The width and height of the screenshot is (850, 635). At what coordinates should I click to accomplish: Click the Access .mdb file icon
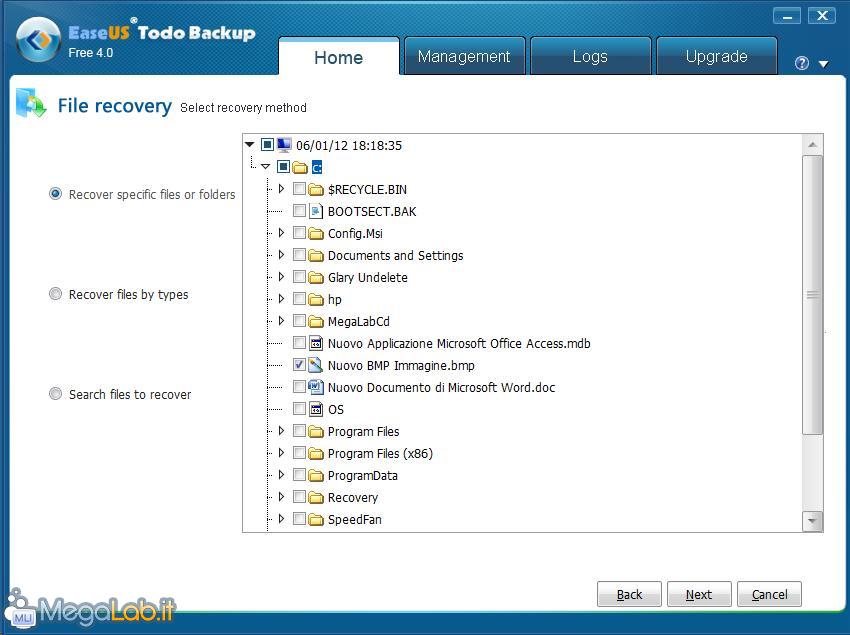pos(315,343)
